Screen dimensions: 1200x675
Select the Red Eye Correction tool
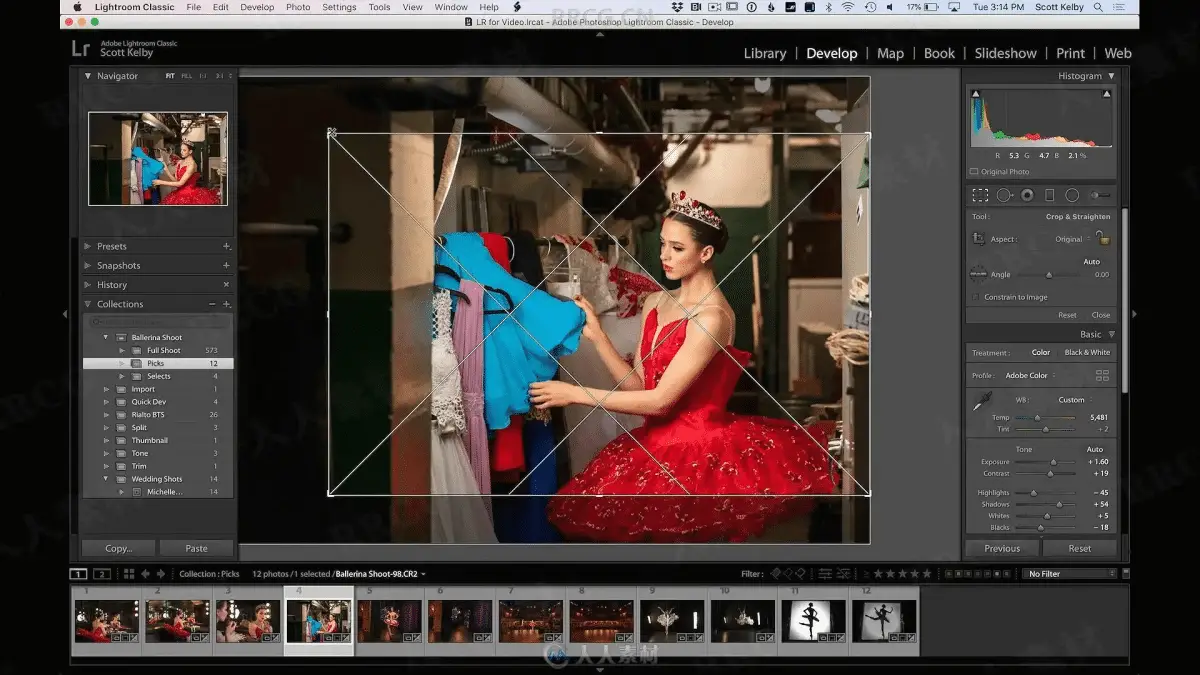pyautogui.click(x=1027, y=195)
